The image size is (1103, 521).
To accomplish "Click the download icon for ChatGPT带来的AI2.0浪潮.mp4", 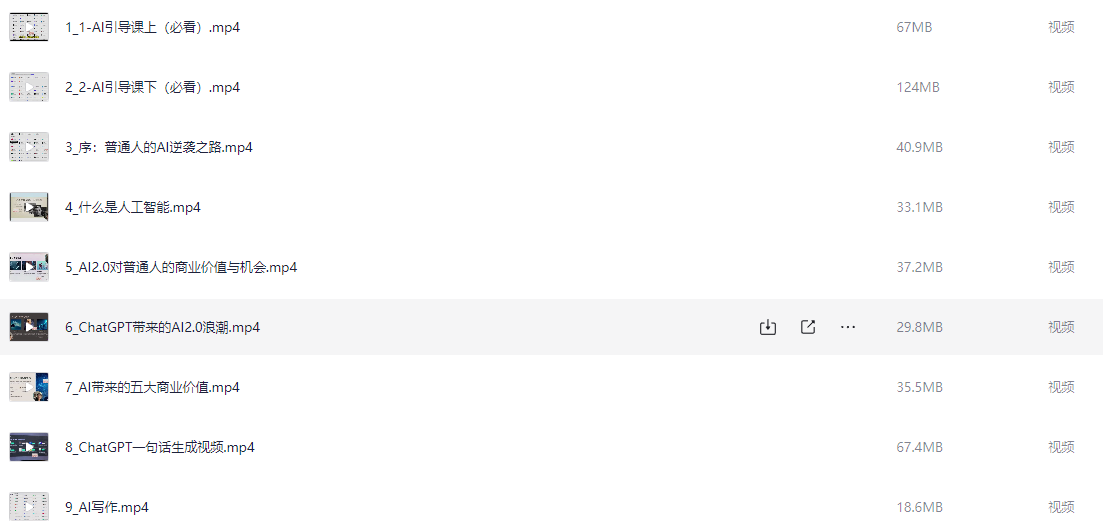I will click(x=767, y=327).
